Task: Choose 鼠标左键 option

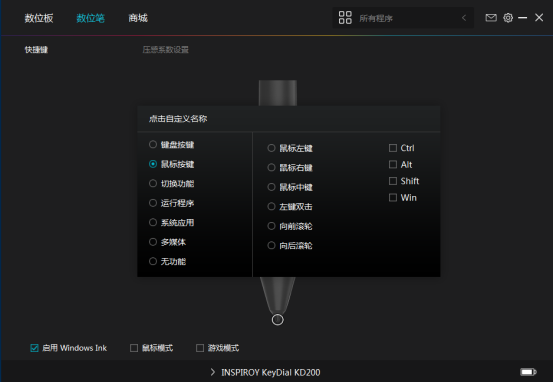Action: [271, 148]
